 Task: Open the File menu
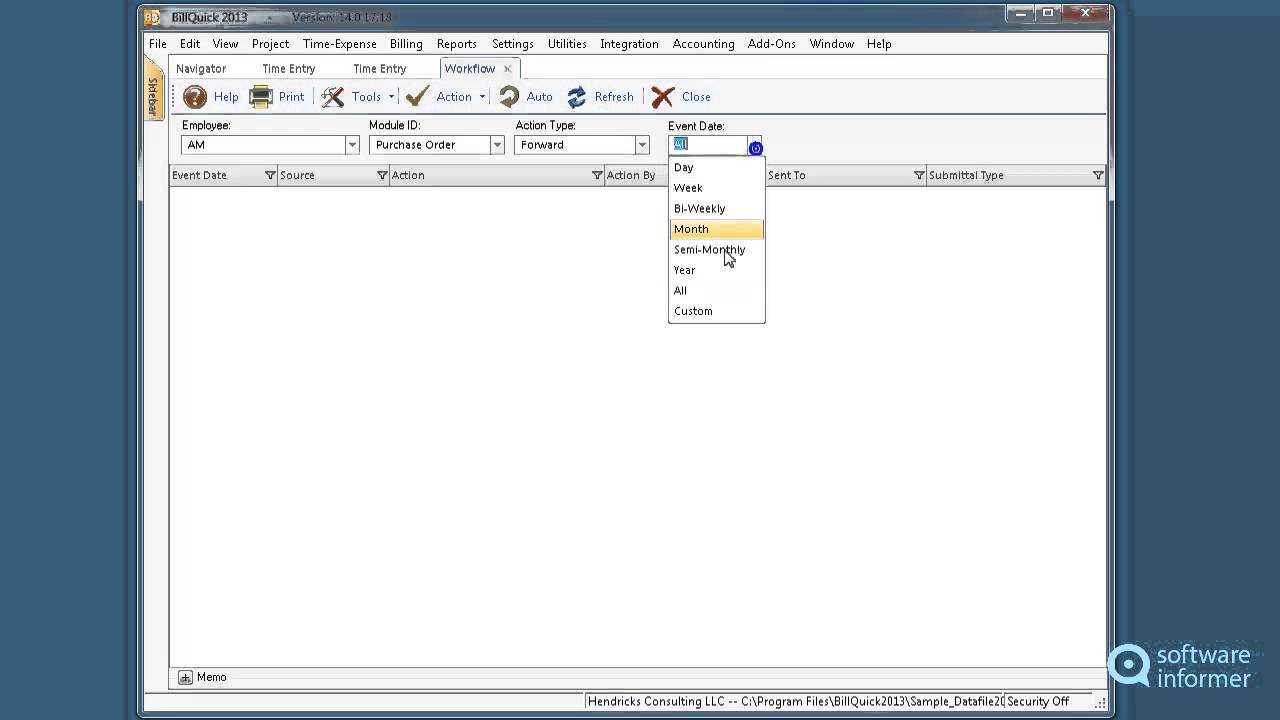pos(158,44)
